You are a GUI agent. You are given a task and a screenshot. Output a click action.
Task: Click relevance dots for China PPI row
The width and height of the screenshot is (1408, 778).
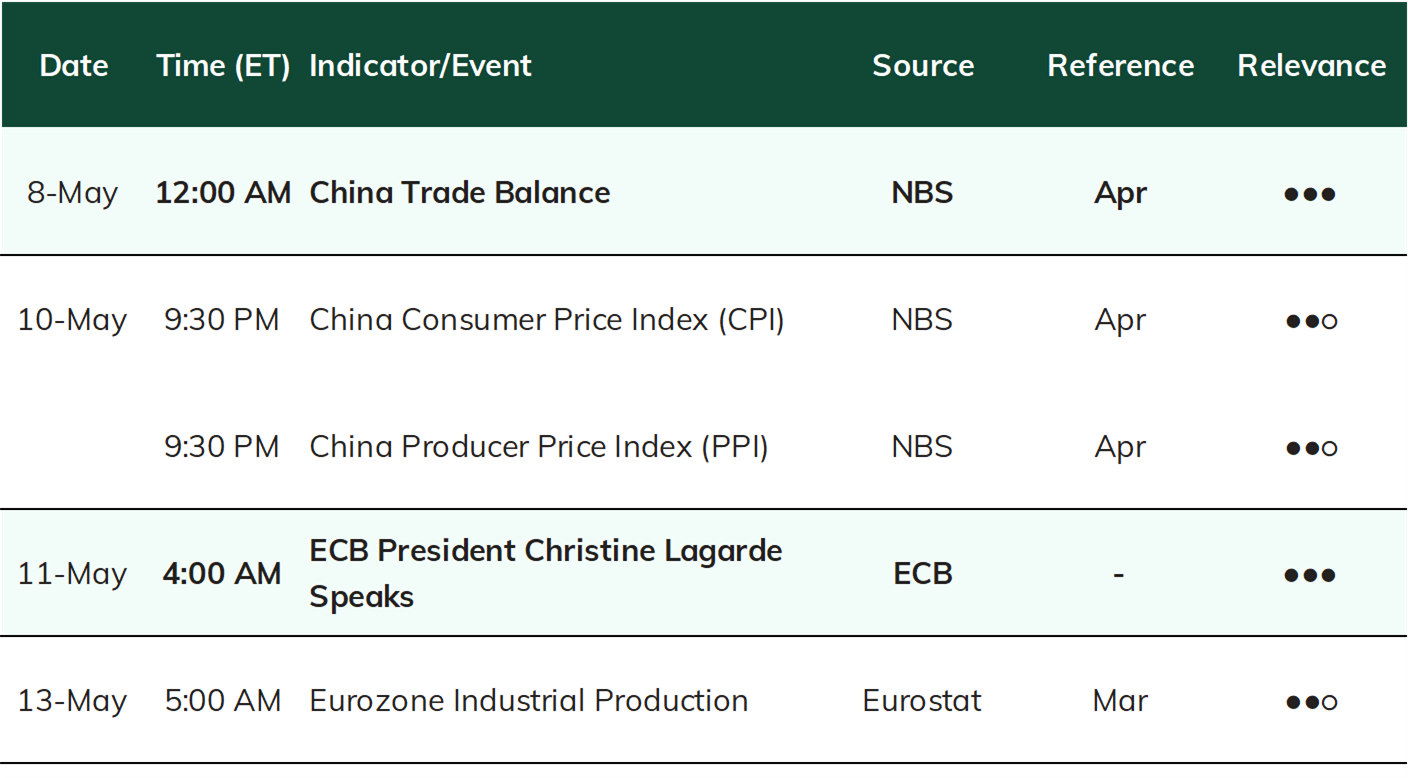pos(1311,448)
